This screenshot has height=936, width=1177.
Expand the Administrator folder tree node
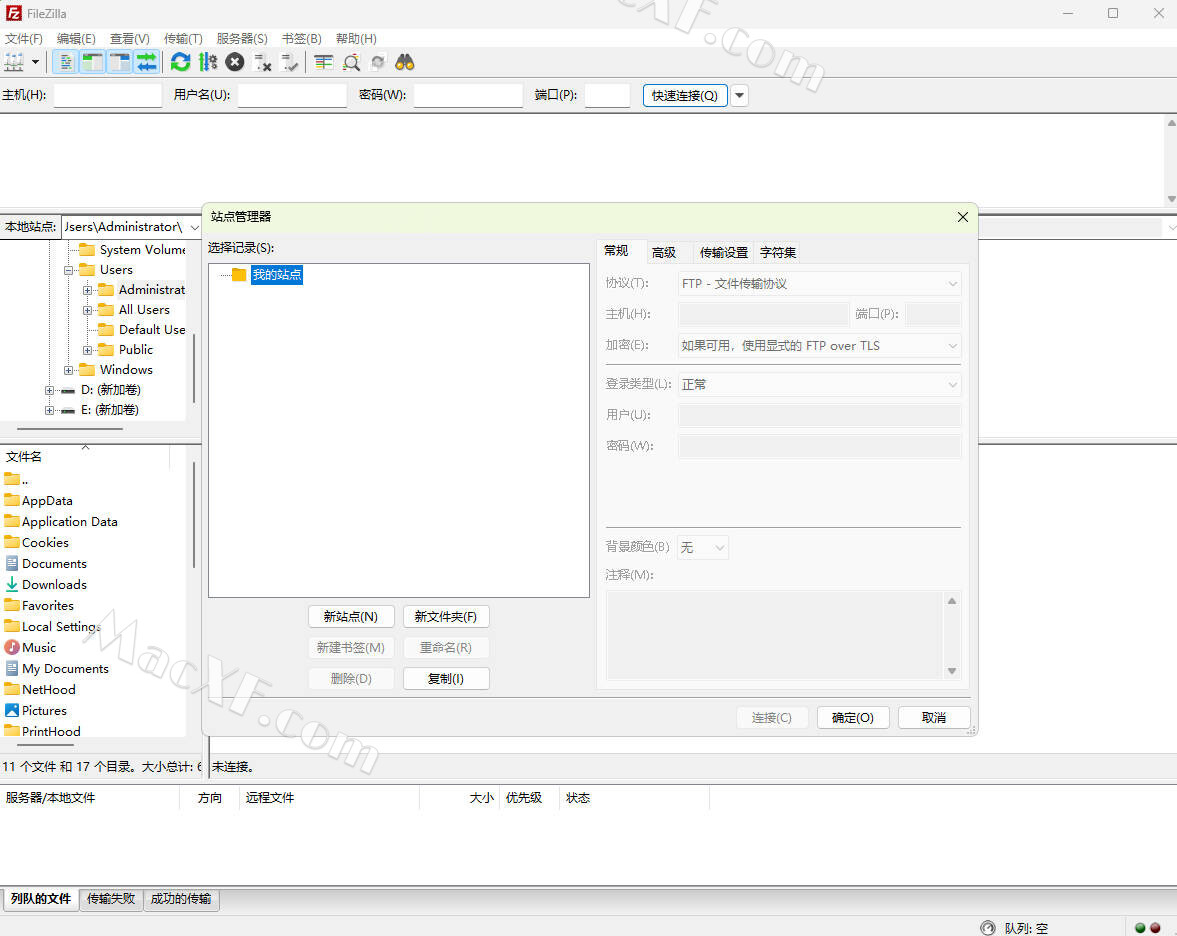pyautogui.click(x=87, y=290)
